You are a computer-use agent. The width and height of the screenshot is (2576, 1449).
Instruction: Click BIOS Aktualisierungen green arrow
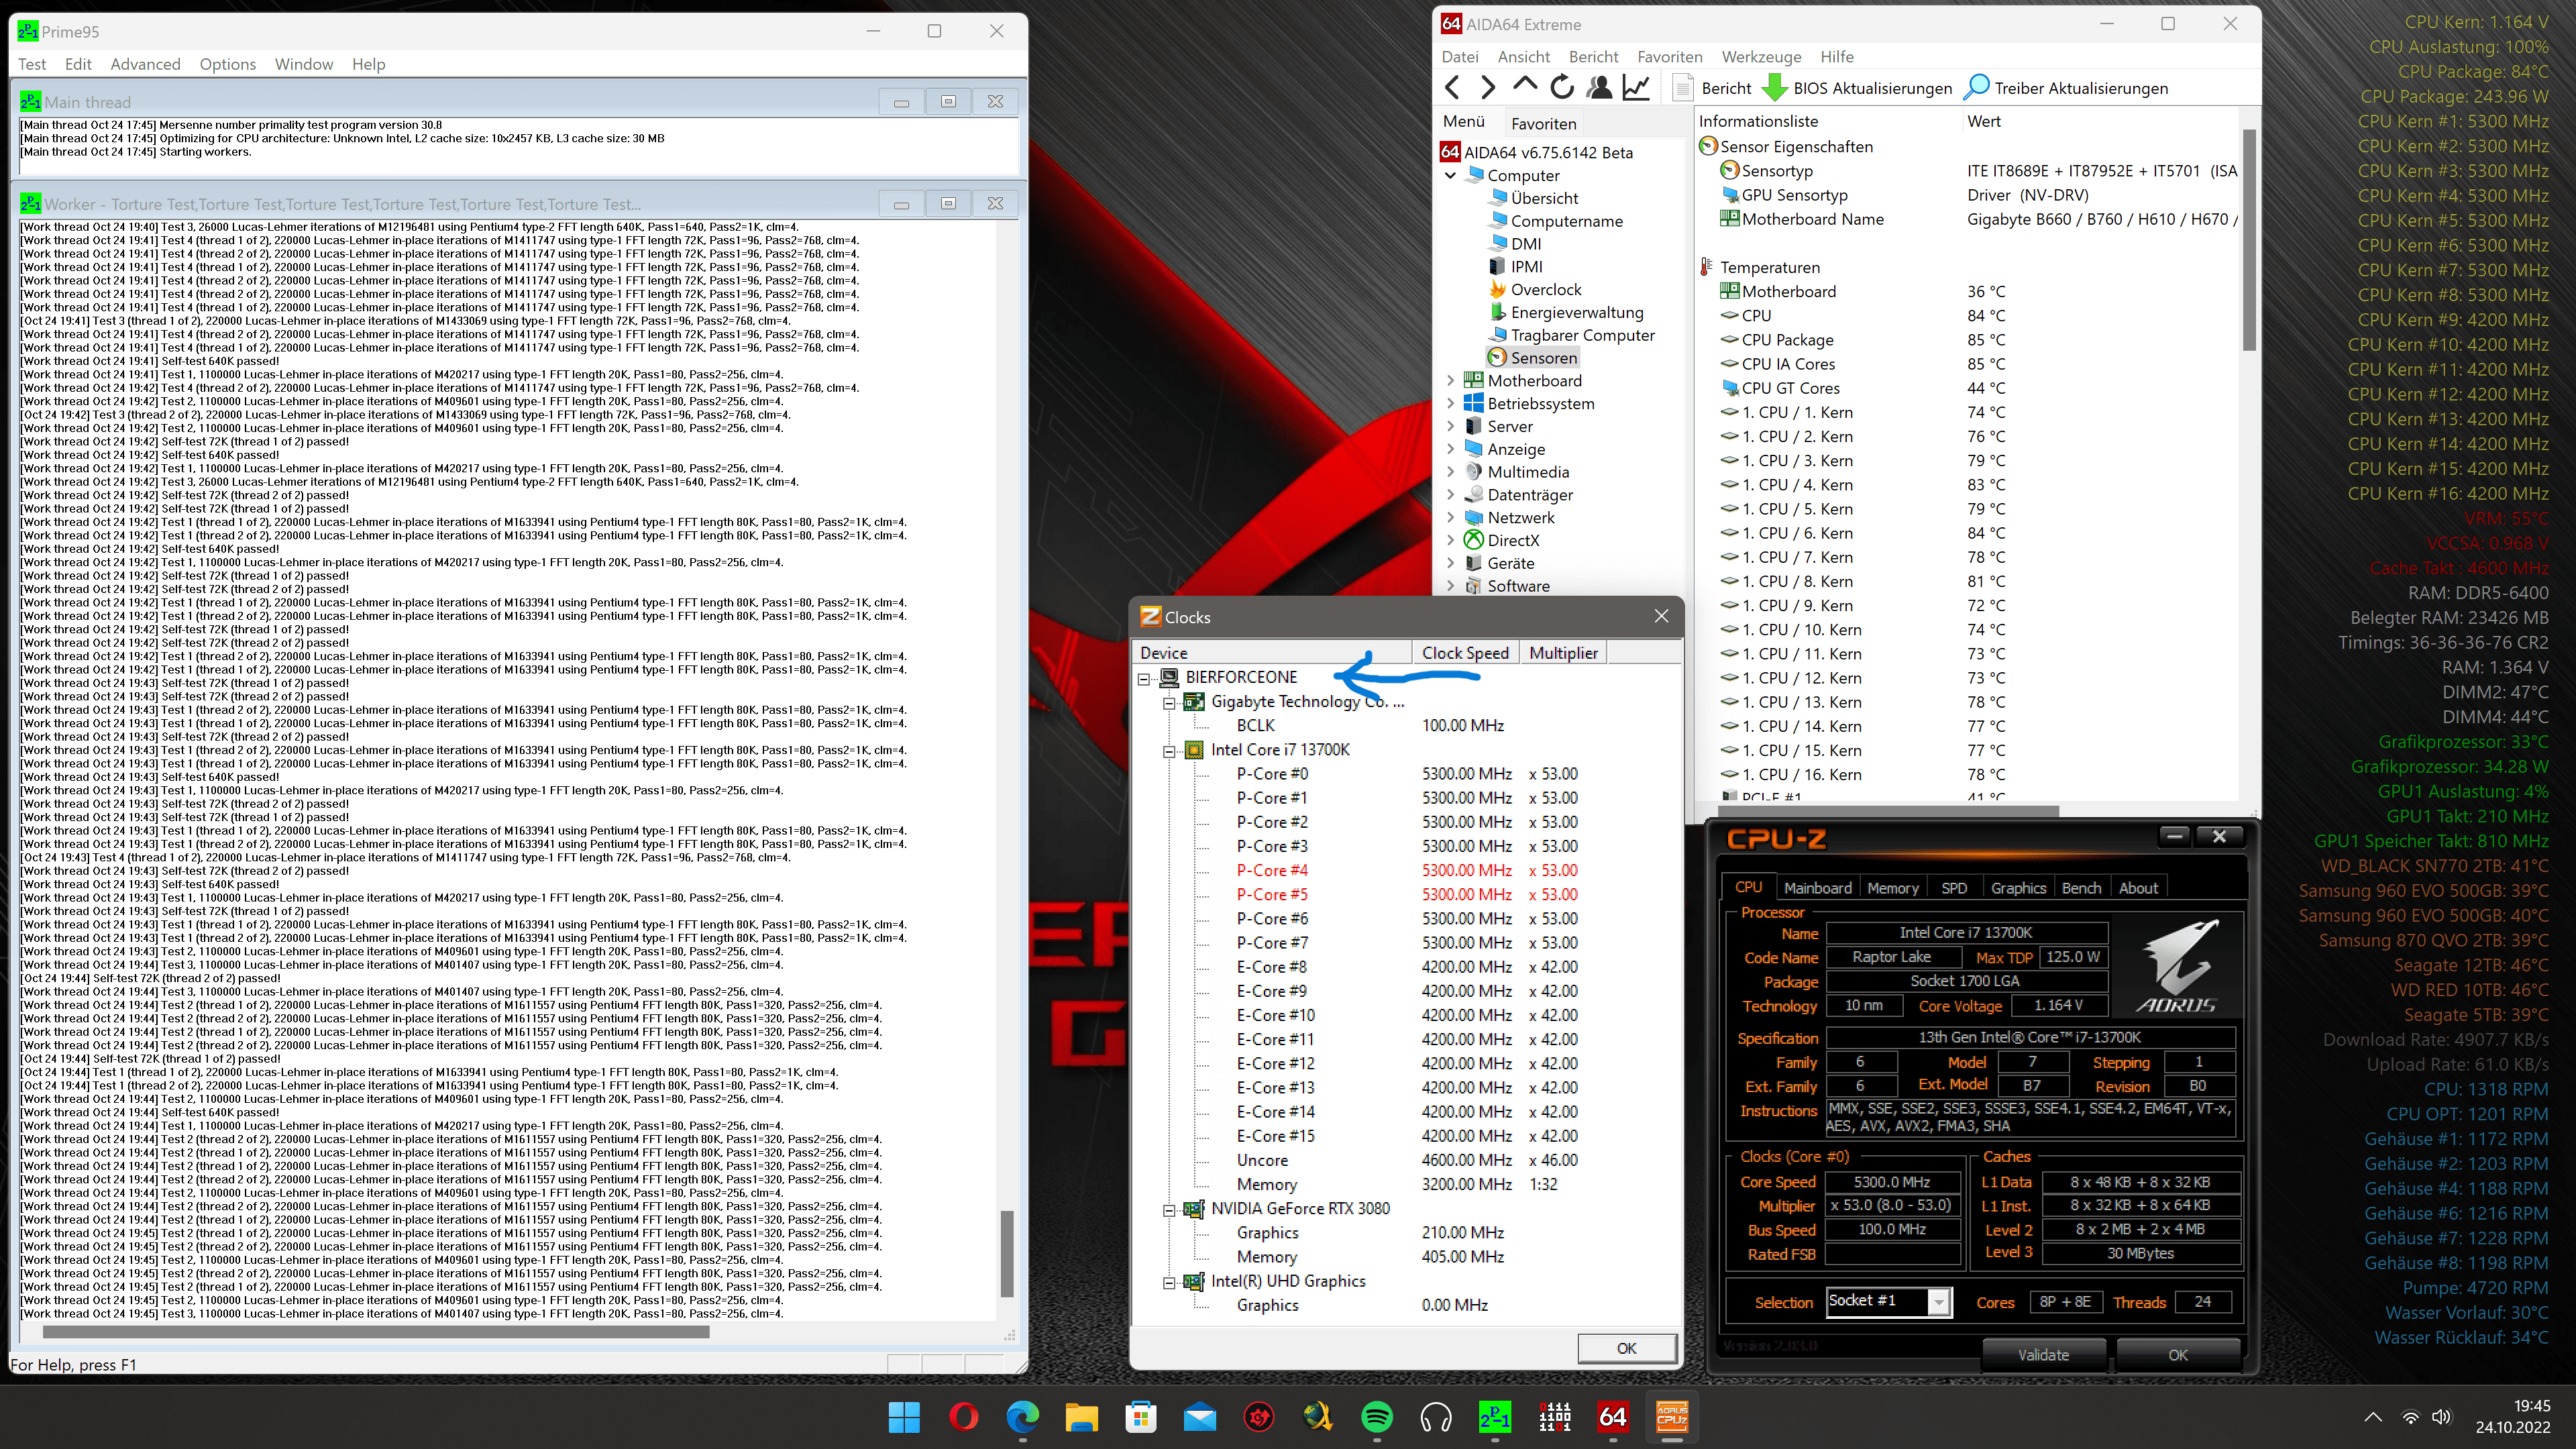pos(1774,88)
